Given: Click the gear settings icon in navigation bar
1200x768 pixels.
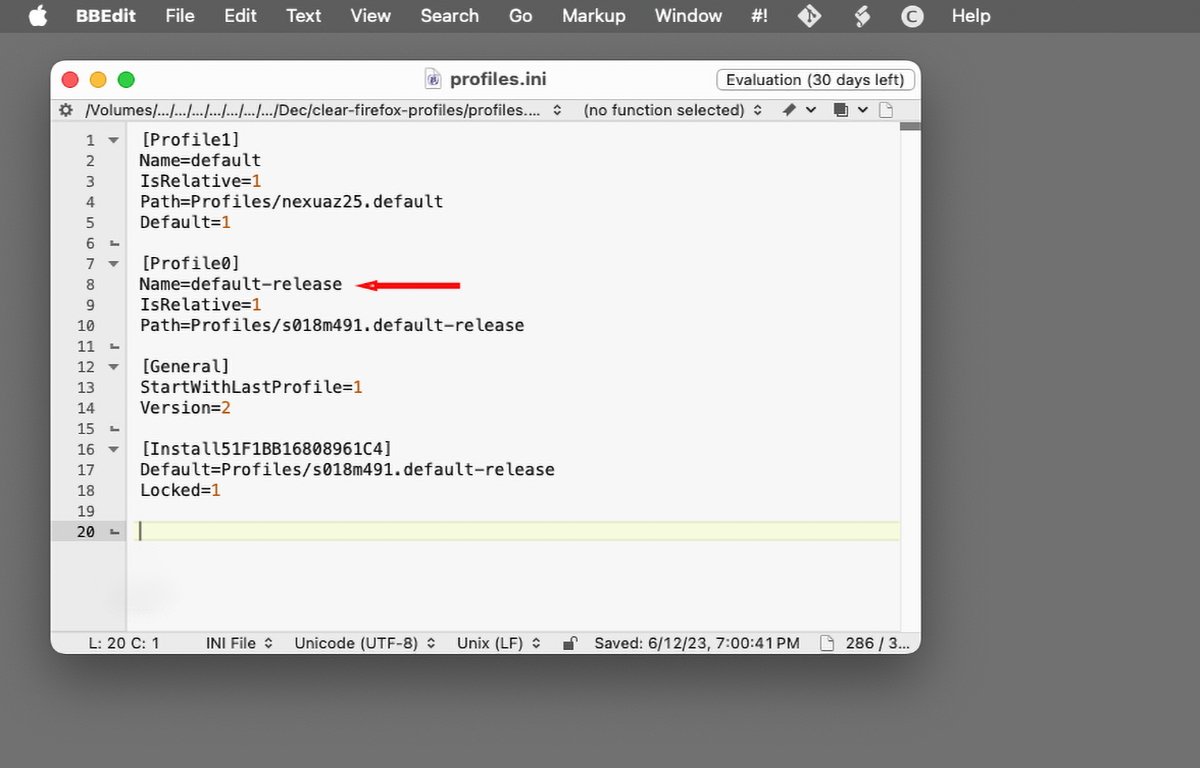Looking at the screenshot, I should pyautogui.click(x=66, y=110).
